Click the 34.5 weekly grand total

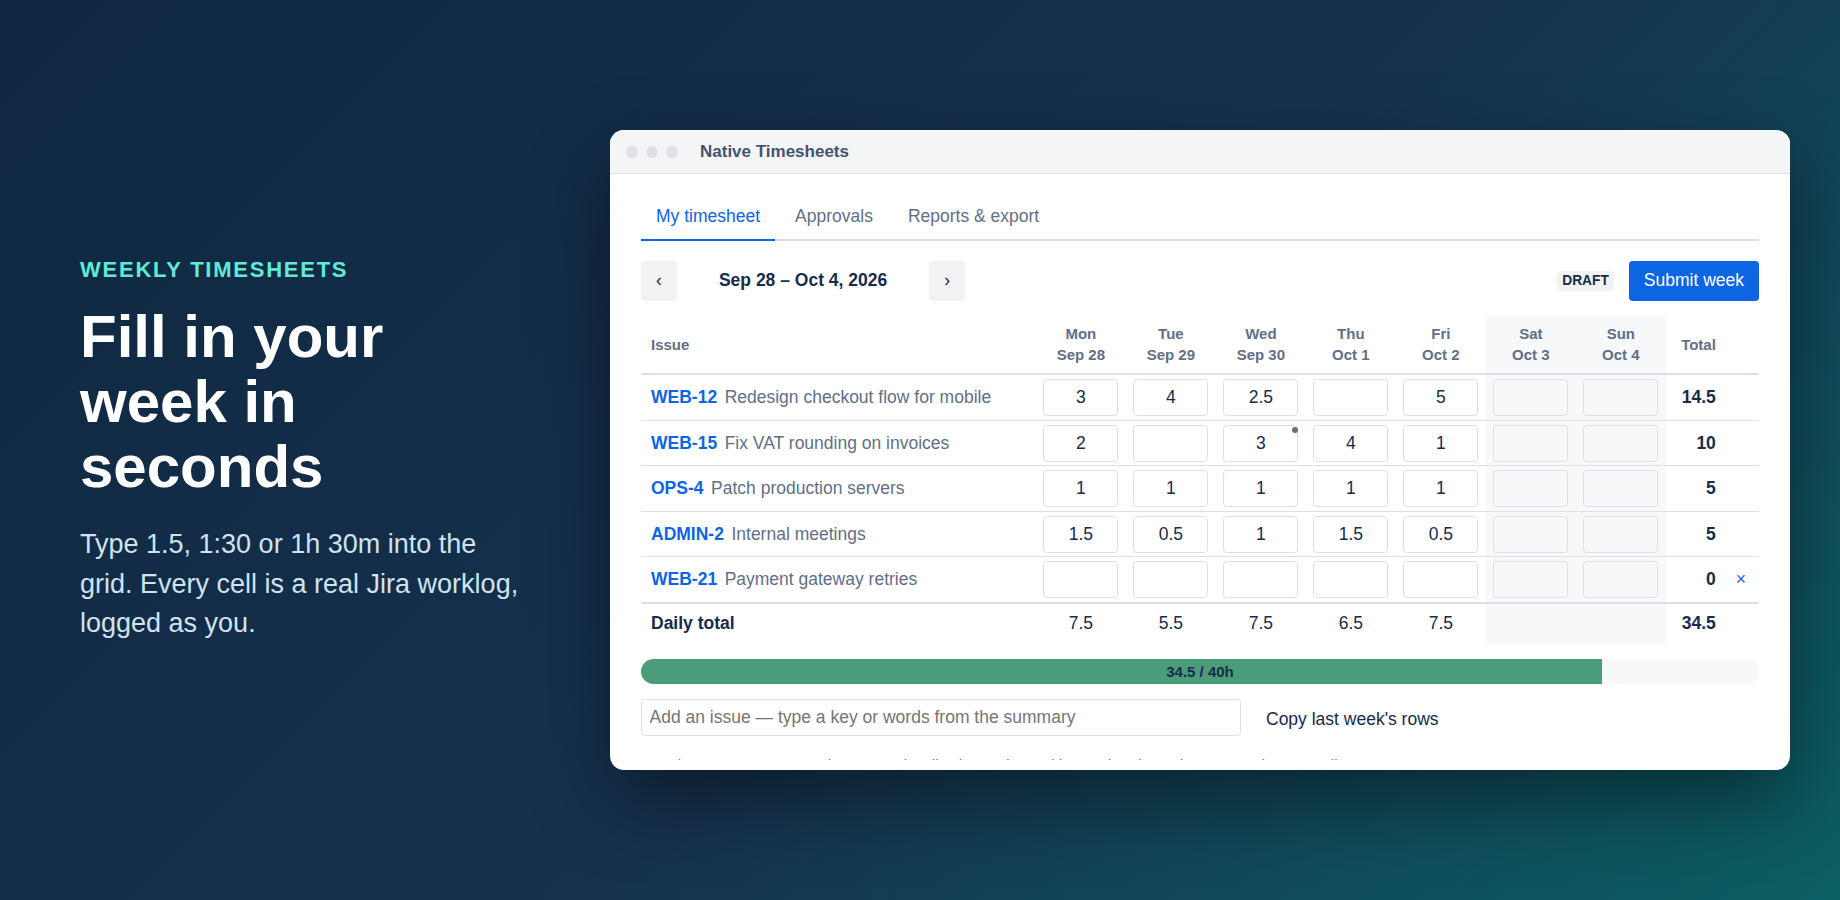click(1698, 623)
